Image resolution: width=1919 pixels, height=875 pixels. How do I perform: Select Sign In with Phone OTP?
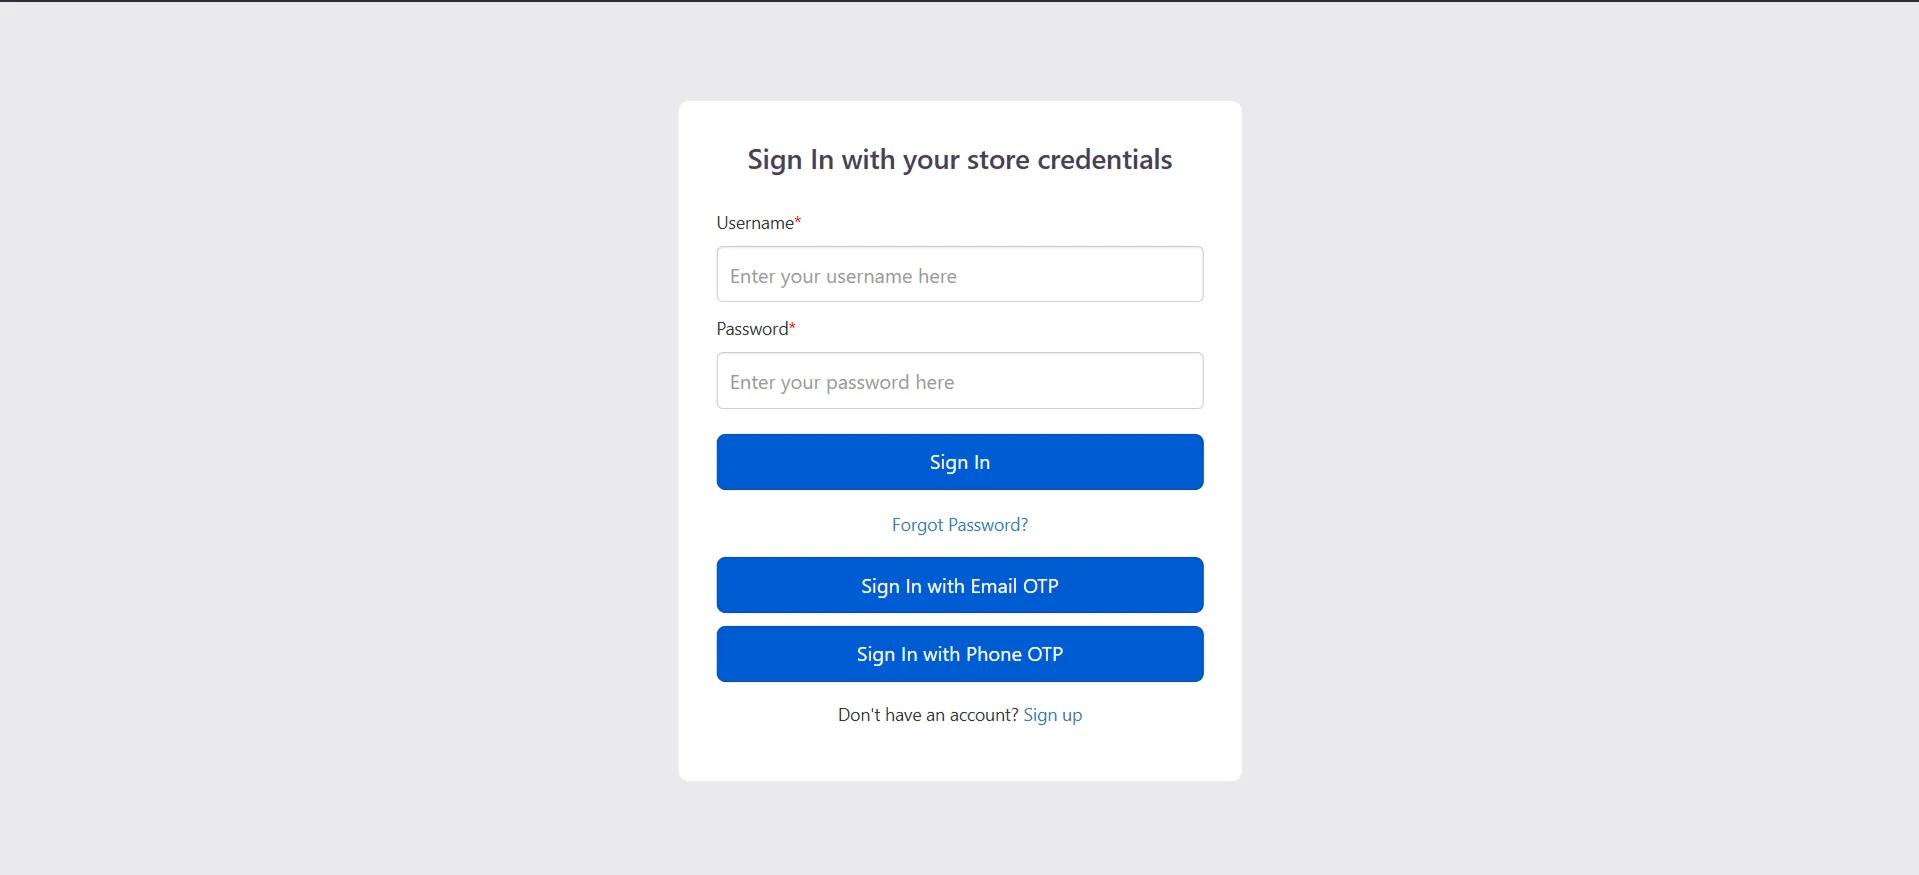(959, 654)
